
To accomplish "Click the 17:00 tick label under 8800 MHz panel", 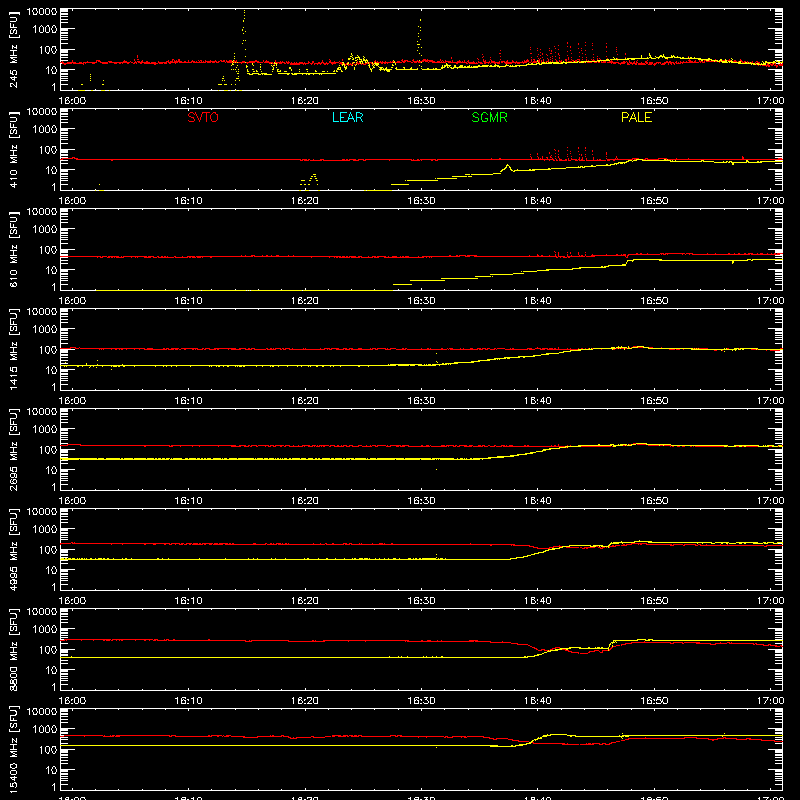I will tap(770, 701).
